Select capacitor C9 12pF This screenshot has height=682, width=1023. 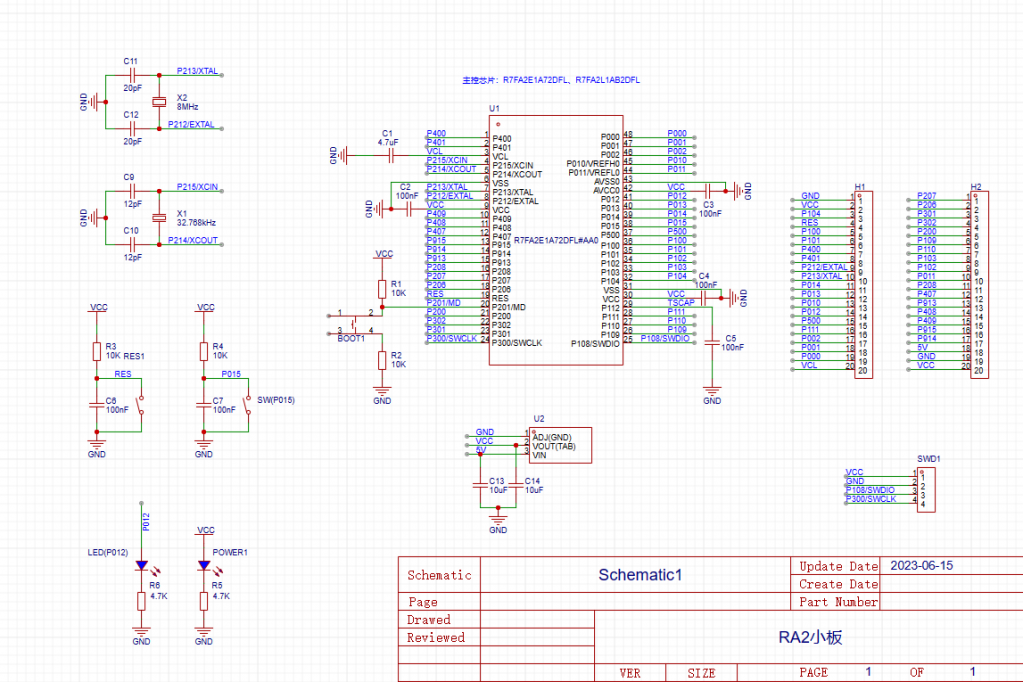132,191
